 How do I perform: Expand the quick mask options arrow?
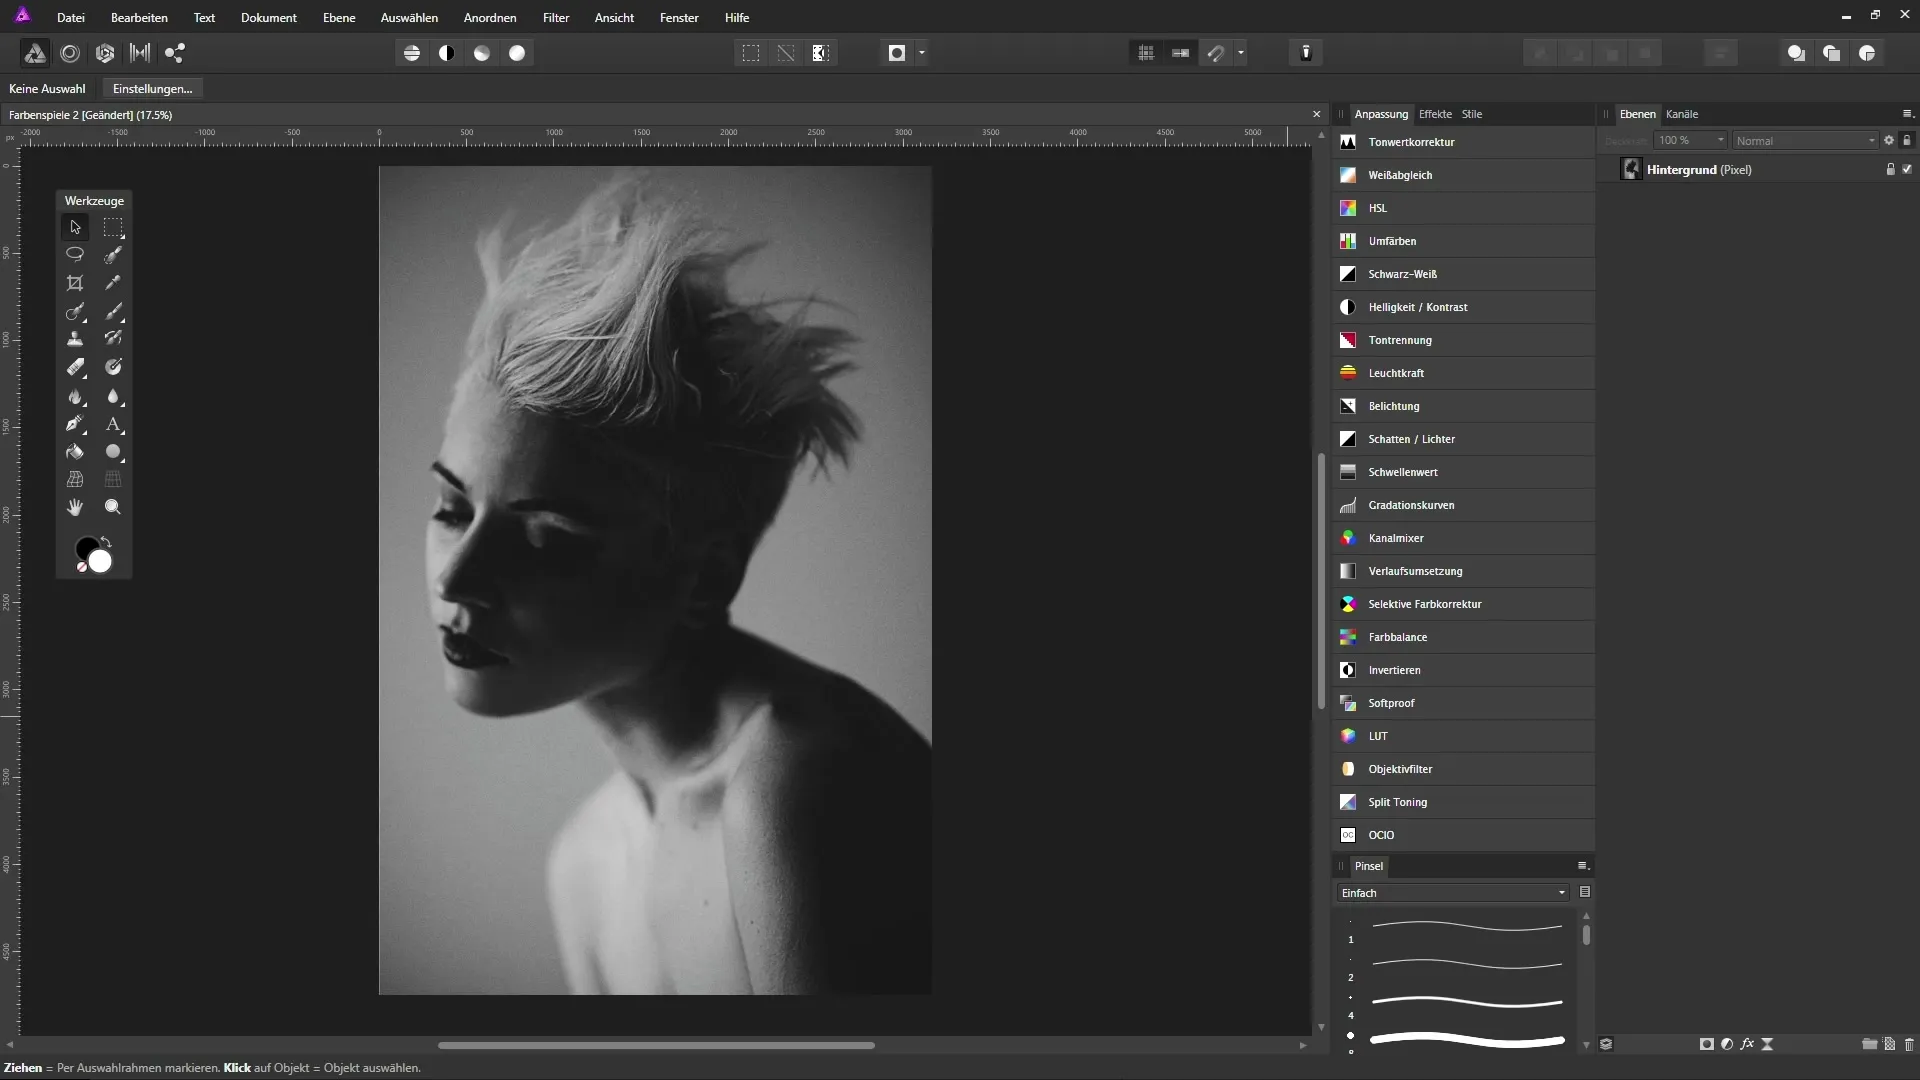coord(922,53)
